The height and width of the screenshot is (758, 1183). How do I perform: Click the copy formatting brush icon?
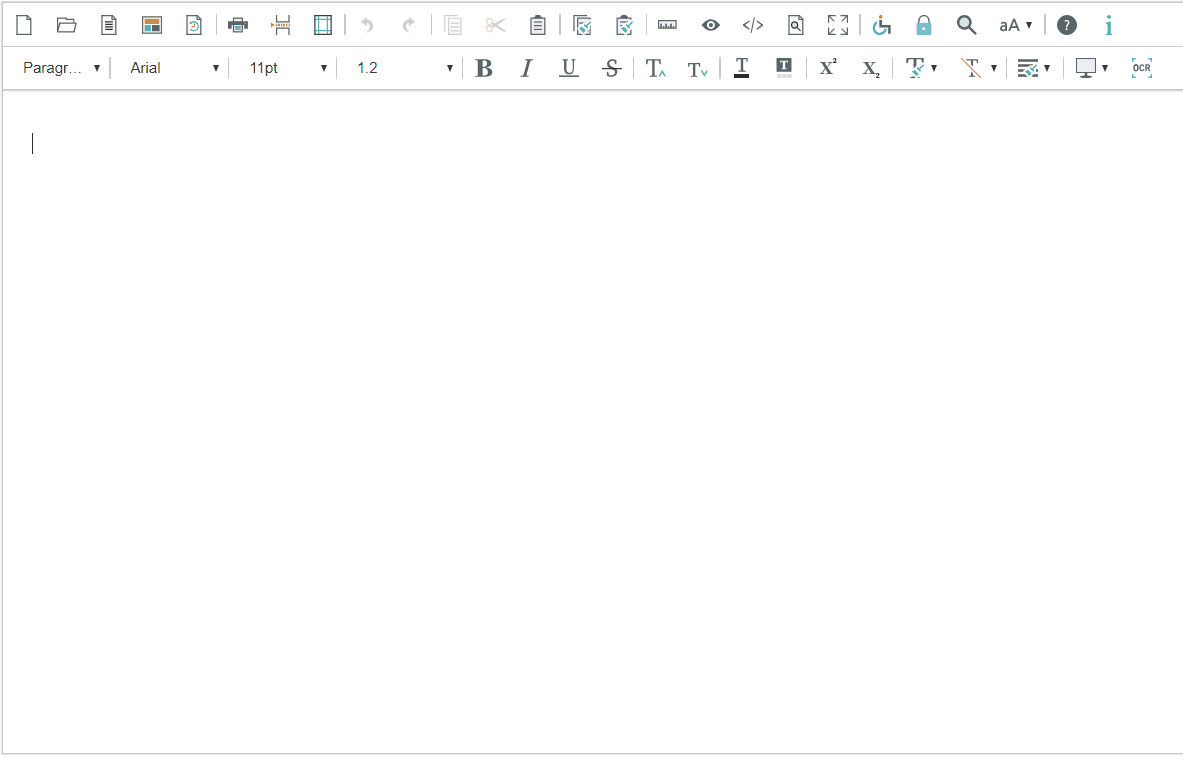click(x=582, y=25)
